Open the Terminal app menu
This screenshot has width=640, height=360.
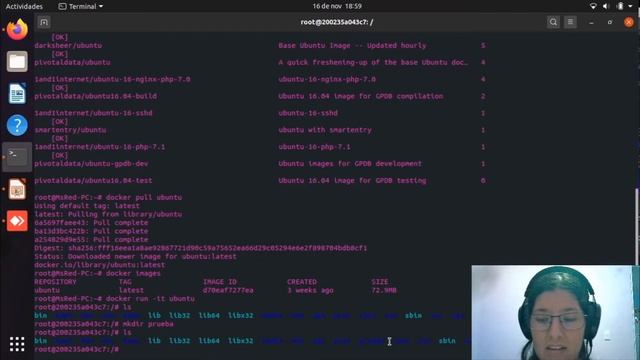click(x=81, y=6)
